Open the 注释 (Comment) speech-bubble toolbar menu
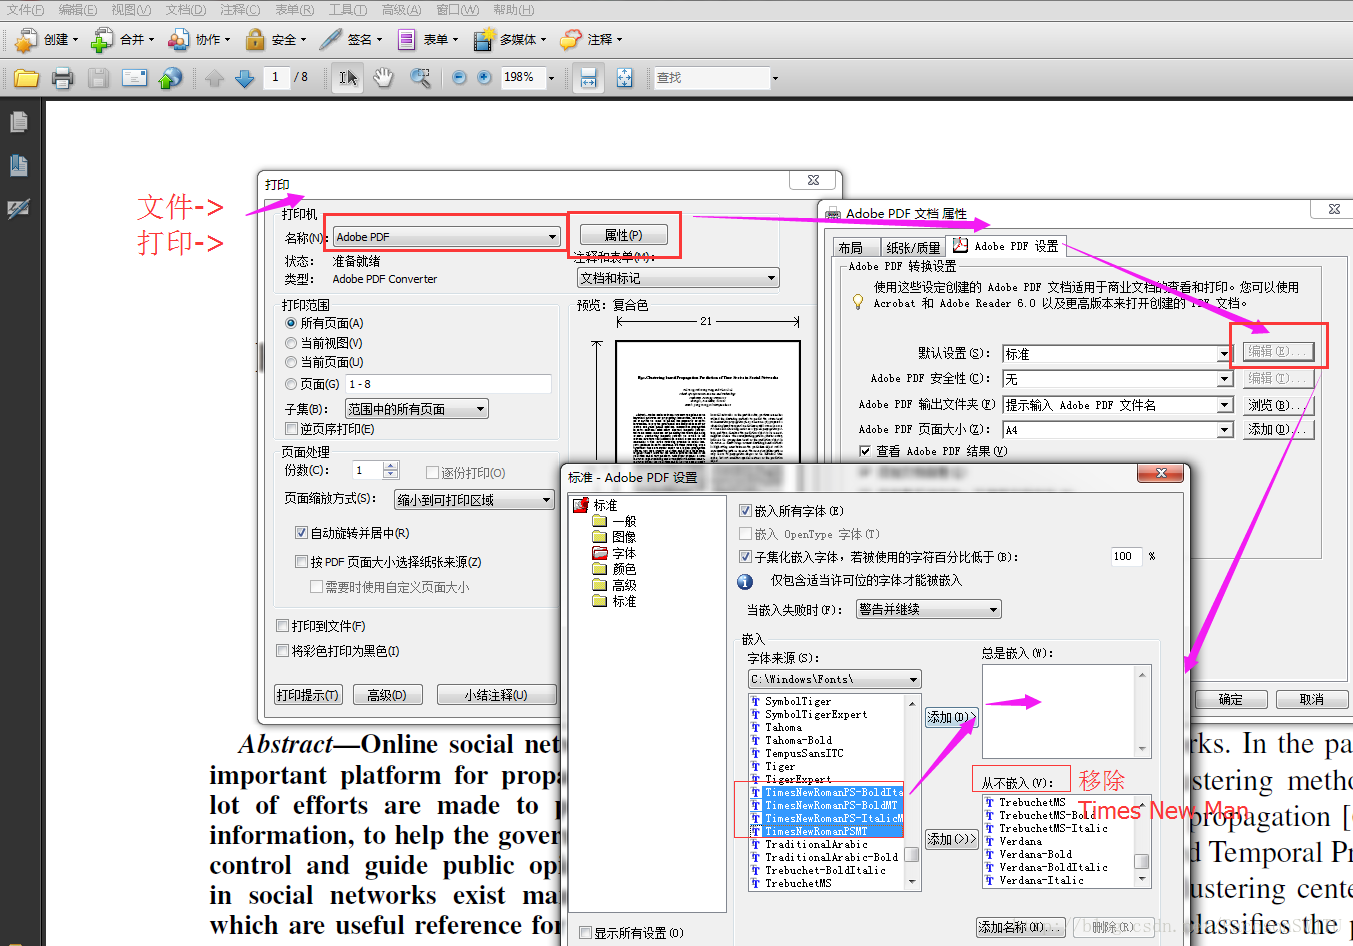The image size is (1353, 946). click(591, 40)
